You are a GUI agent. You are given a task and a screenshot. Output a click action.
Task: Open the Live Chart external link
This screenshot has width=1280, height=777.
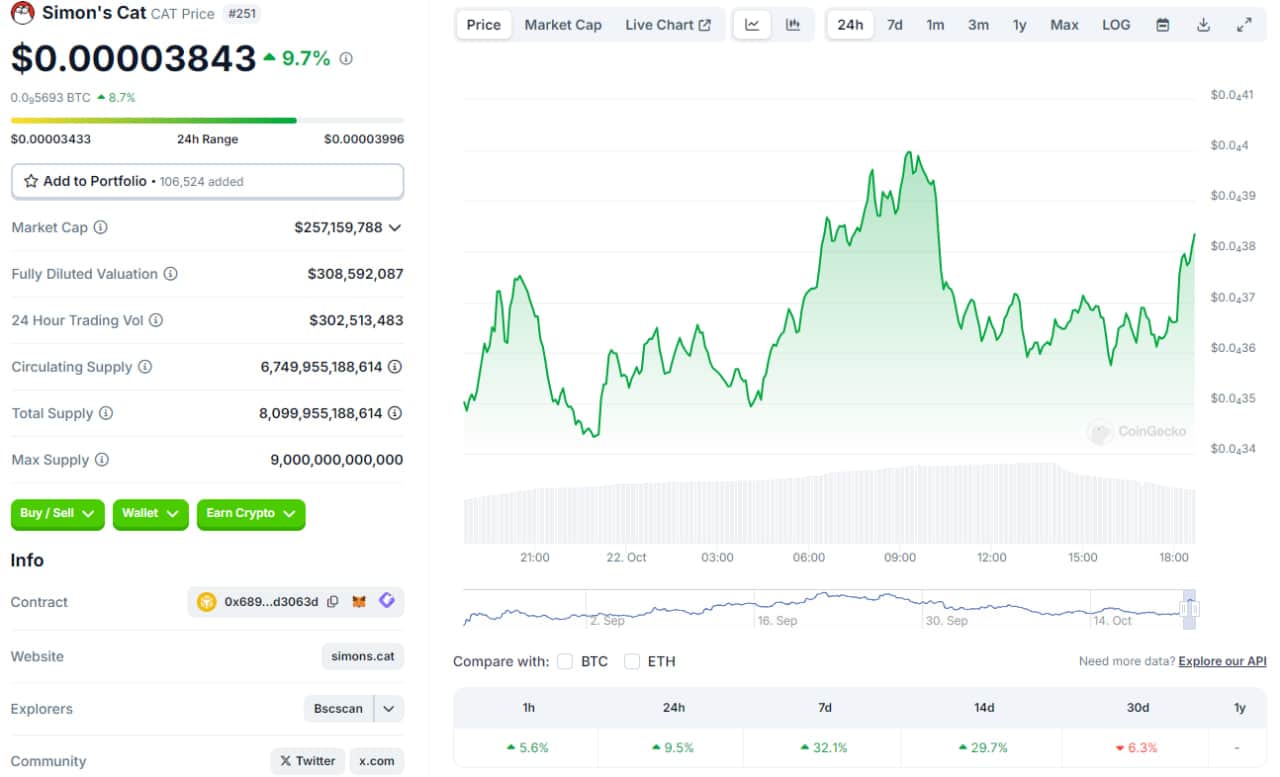pos(668,25)
